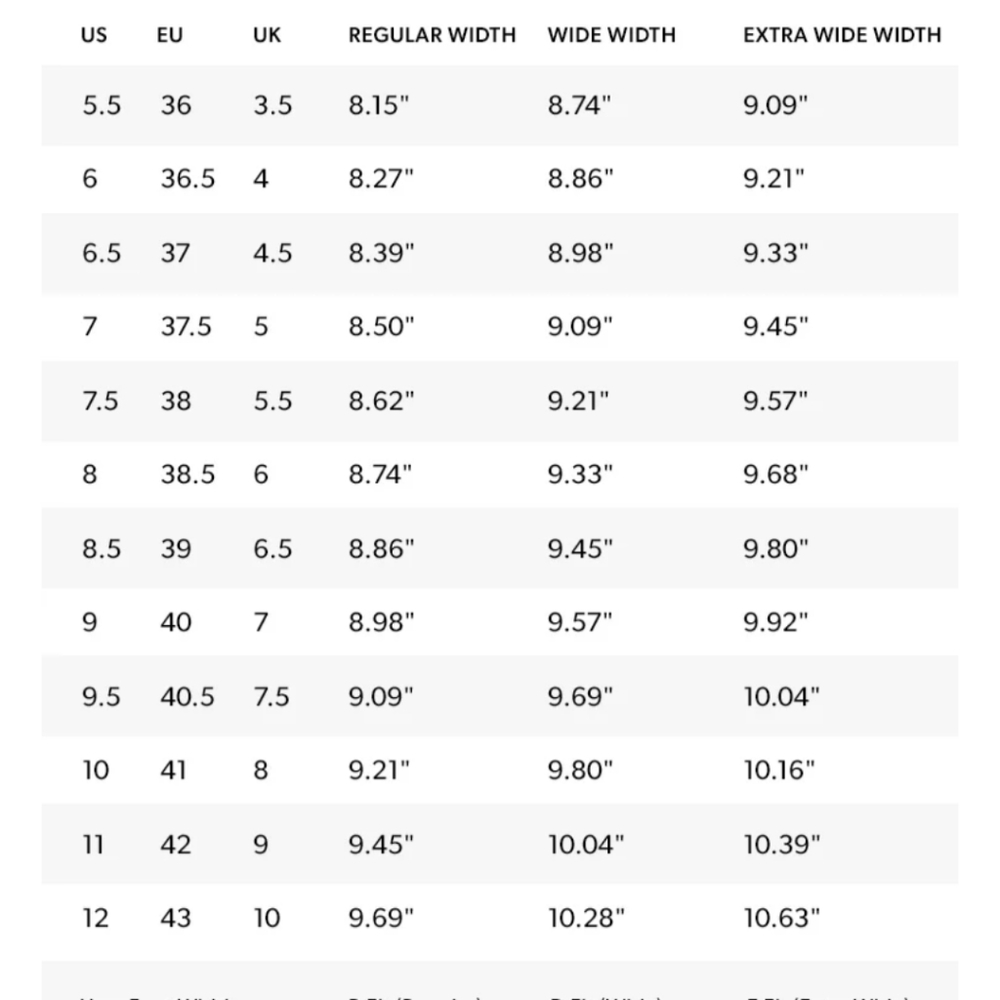Viewport: 1000px width, 1000px height.
Task: Click the 10.28" wide width value
Action: click(586, 918)
